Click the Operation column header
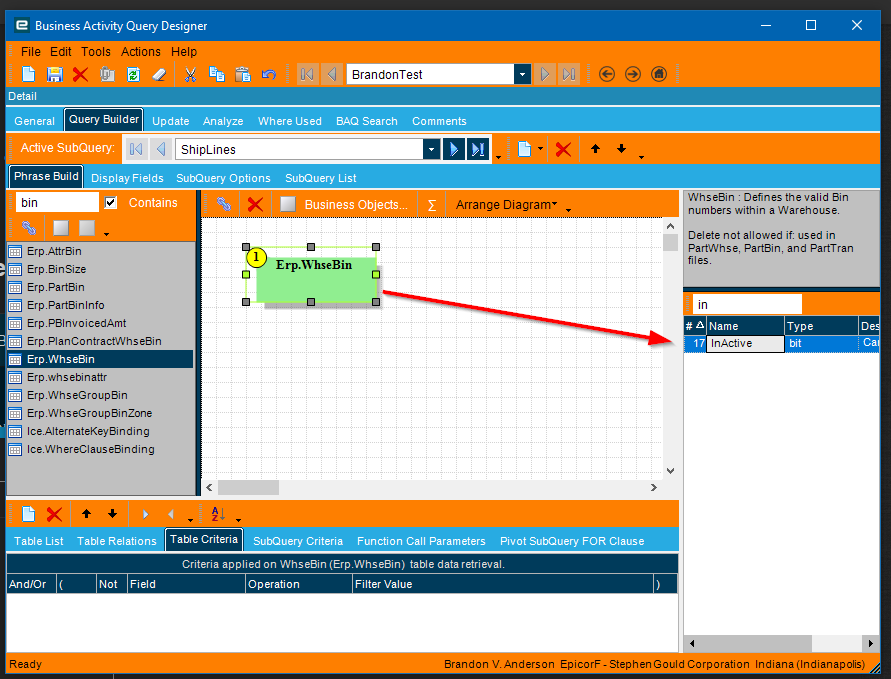The width and height of the screenshot is (891, 679). (298, 584)
